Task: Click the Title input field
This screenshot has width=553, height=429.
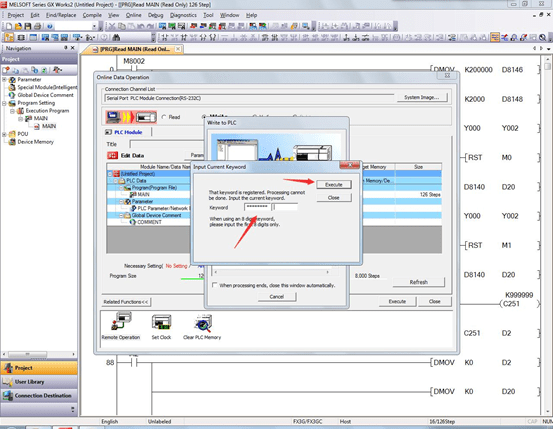Action: [167, 144]
